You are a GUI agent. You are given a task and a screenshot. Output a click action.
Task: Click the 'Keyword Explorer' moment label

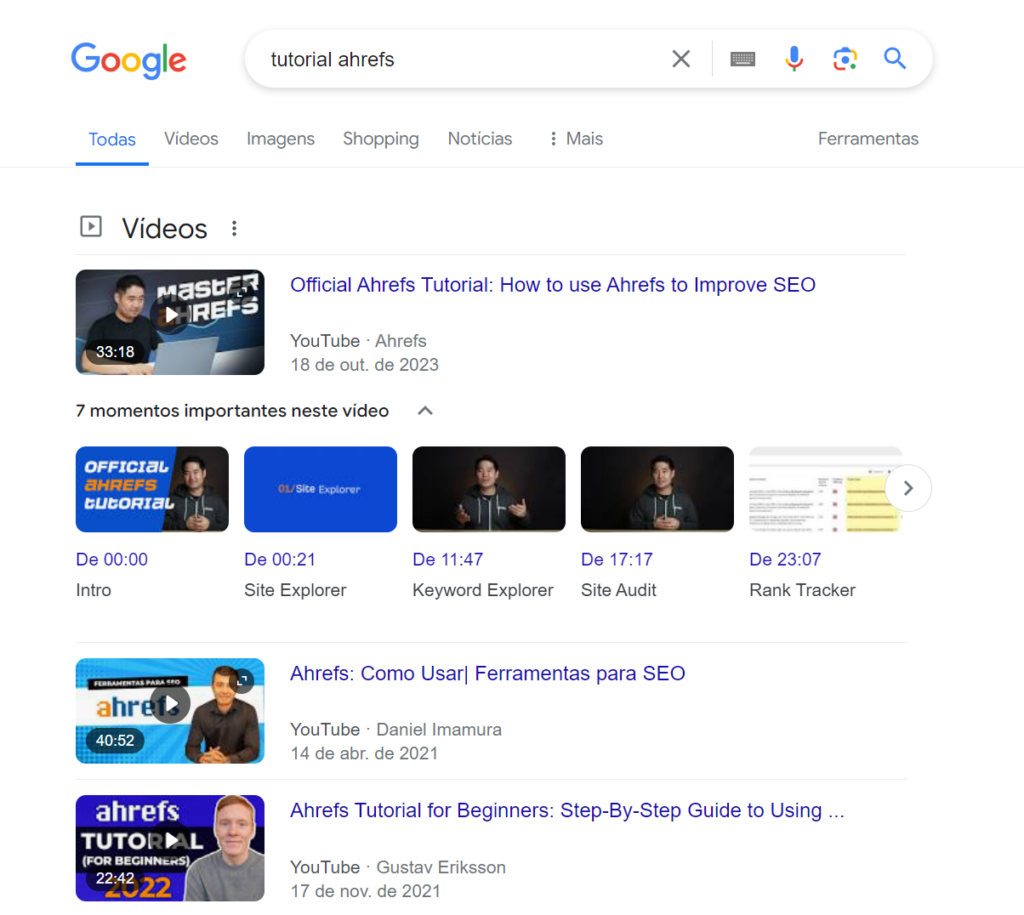(483, 590)
